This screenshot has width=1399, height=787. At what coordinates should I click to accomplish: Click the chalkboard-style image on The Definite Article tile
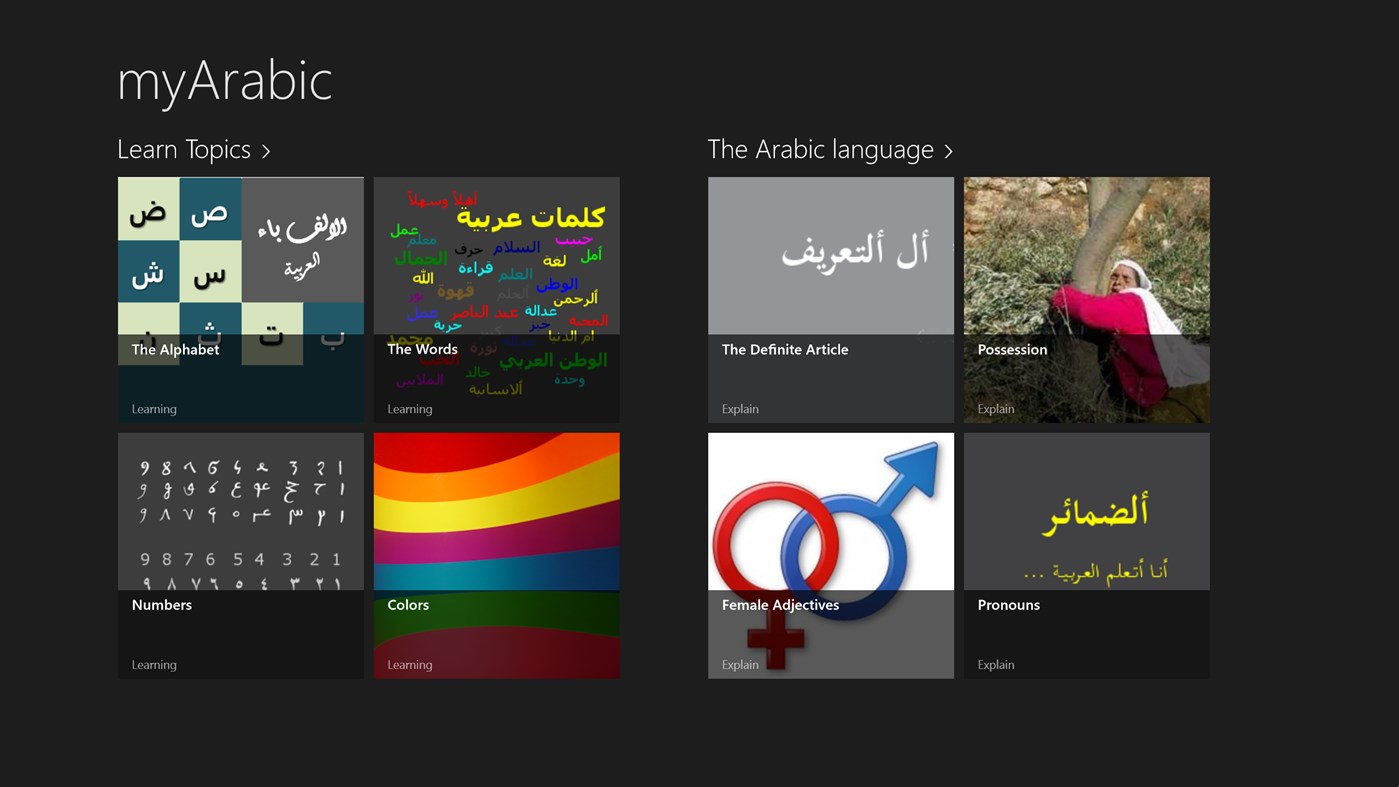pyautogui.click(x=830, y=250)
